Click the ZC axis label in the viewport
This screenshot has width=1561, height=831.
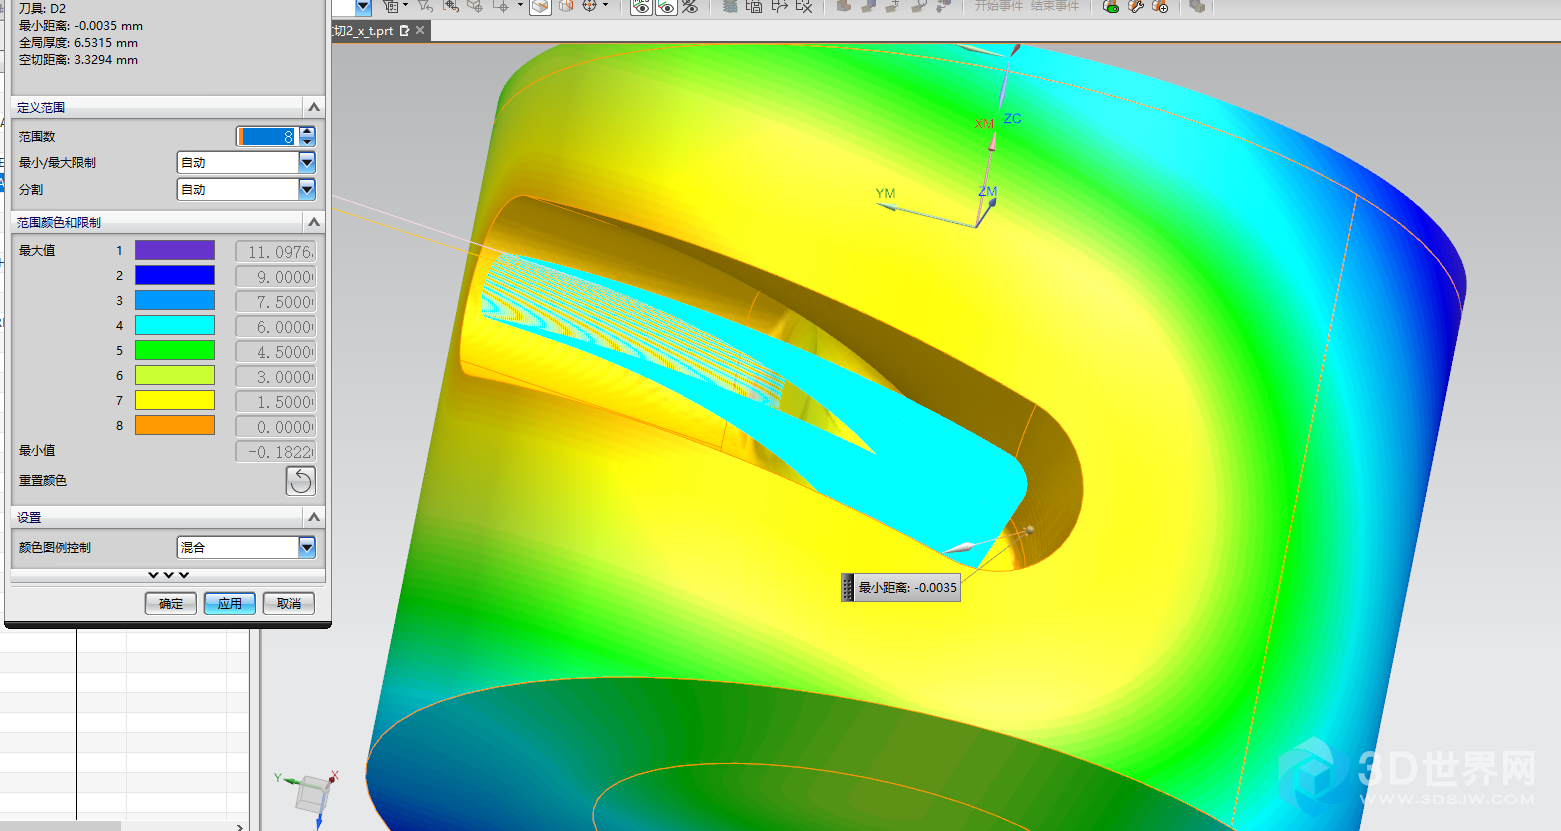tap(1012, 118)
